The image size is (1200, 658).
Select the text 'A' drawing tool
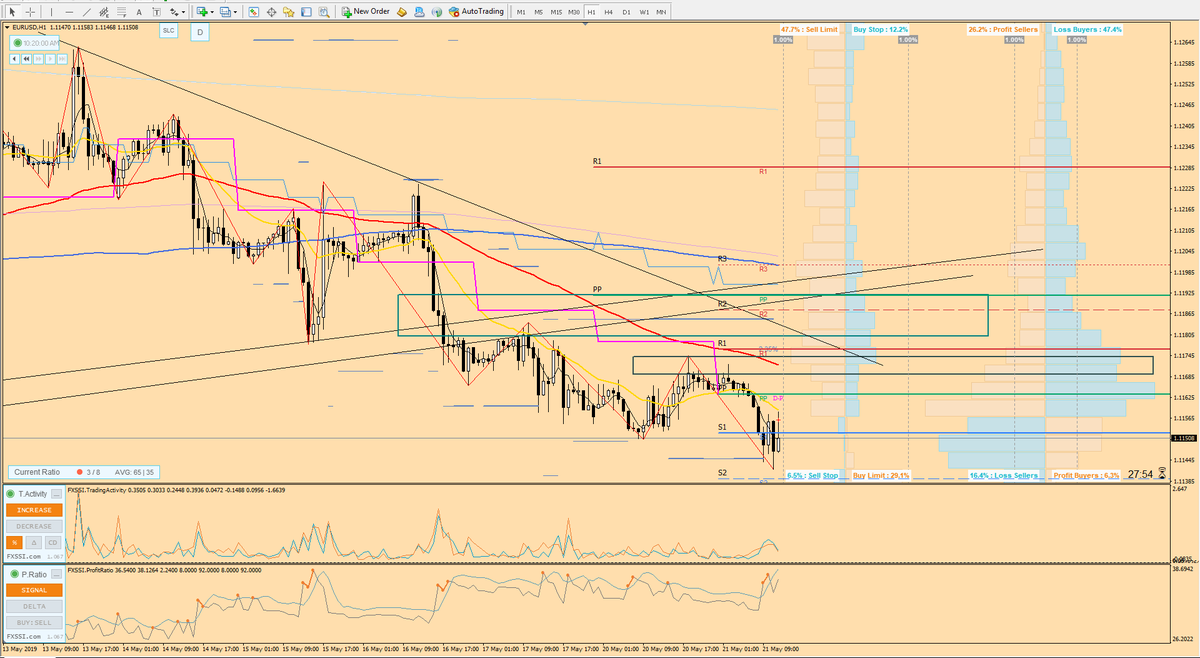(x=139, y=12)
